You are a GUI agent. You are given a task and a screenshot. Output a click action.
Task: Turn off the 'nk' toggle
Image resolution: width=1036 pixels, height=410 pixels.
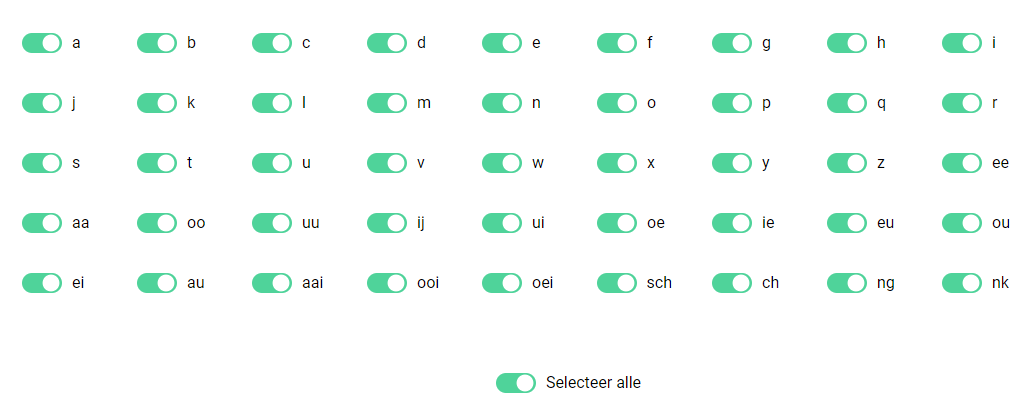coord(961,283)
